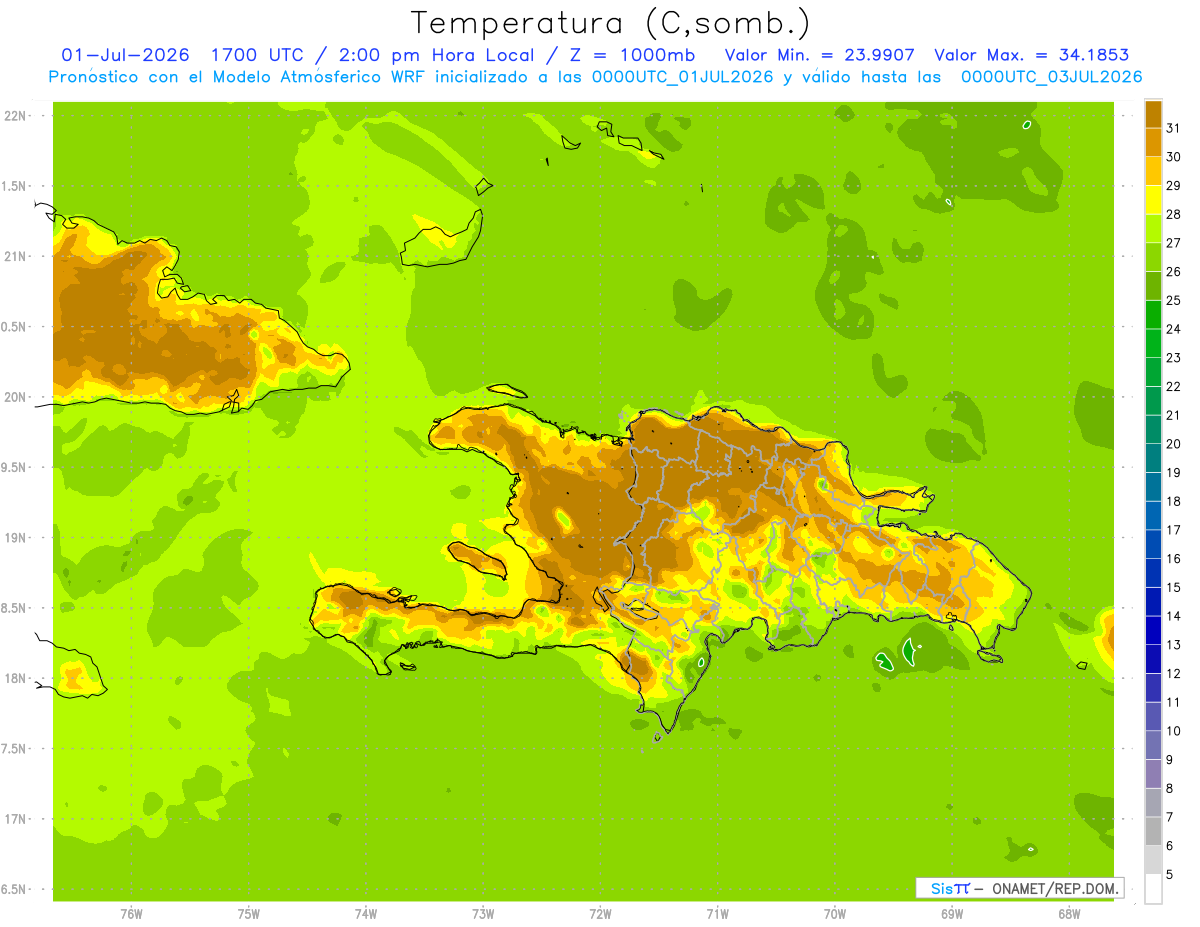Click the colorbar value "6"
The width and height of the screenshot is (1200, 927).
click(x=1170, y=846)
